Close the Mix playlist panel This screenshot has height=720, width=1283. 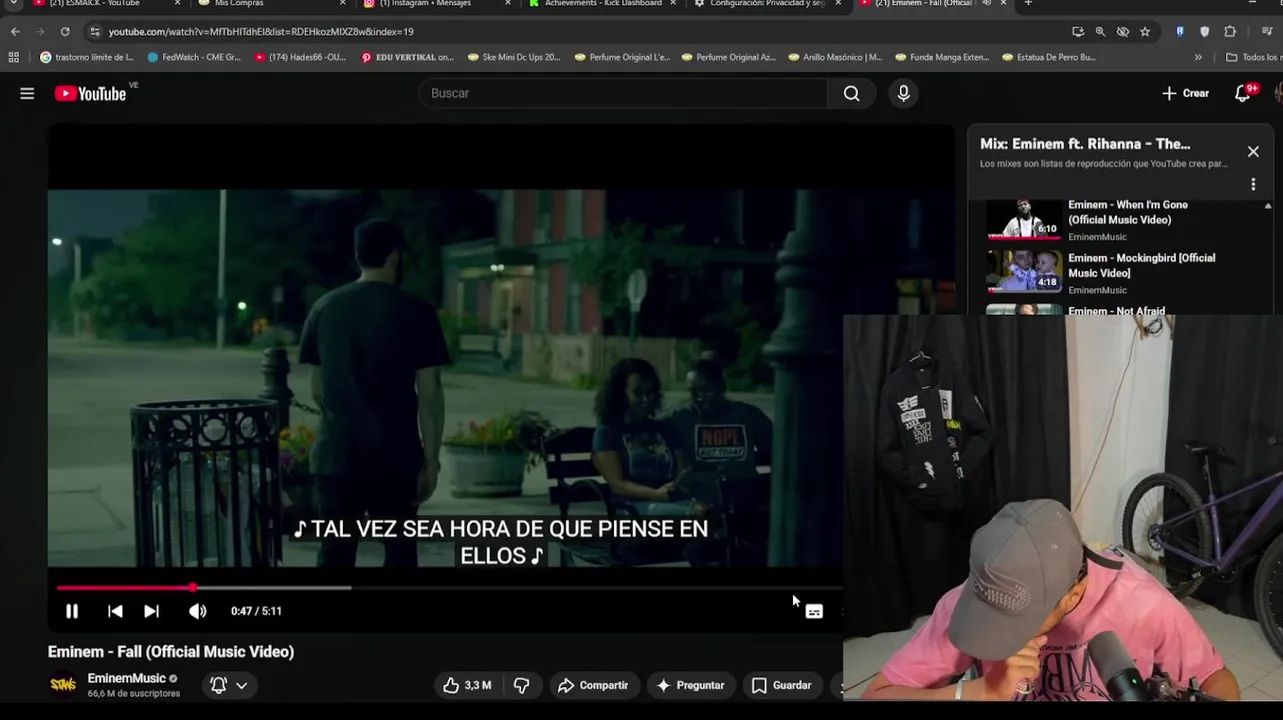coord(1253,152)
